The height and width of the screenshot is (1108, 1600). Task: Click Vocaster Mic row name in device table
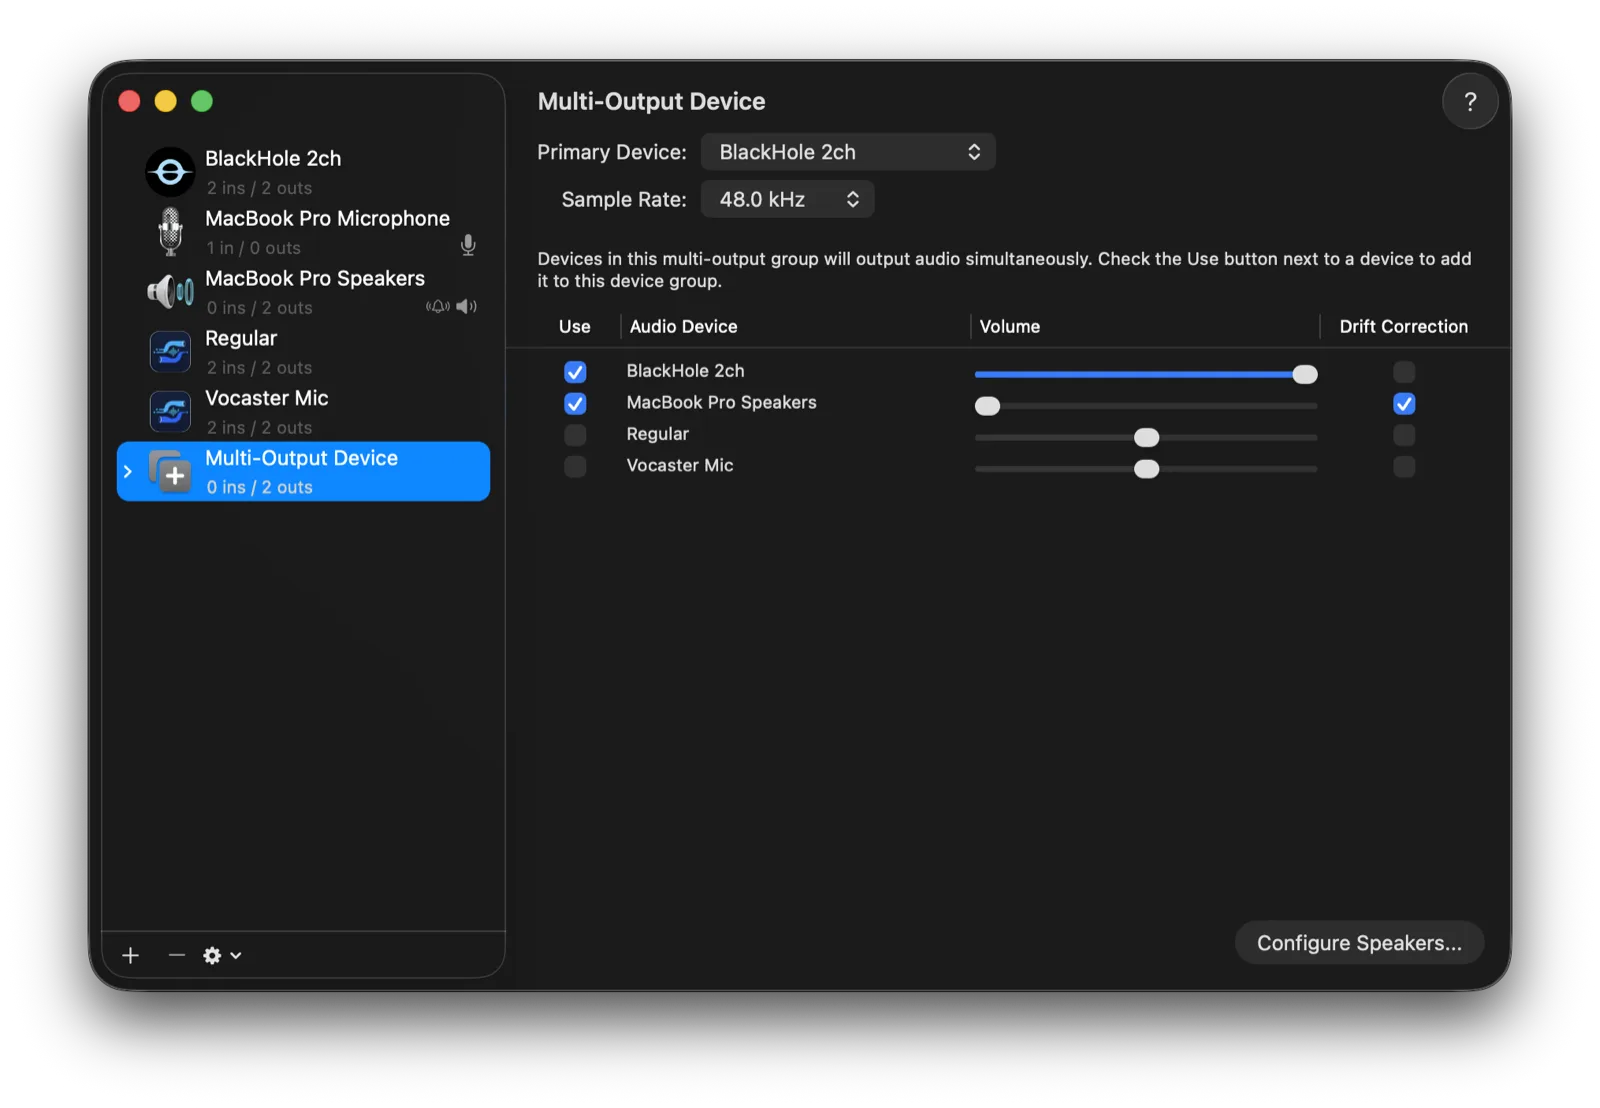click(x=679, y=465)
